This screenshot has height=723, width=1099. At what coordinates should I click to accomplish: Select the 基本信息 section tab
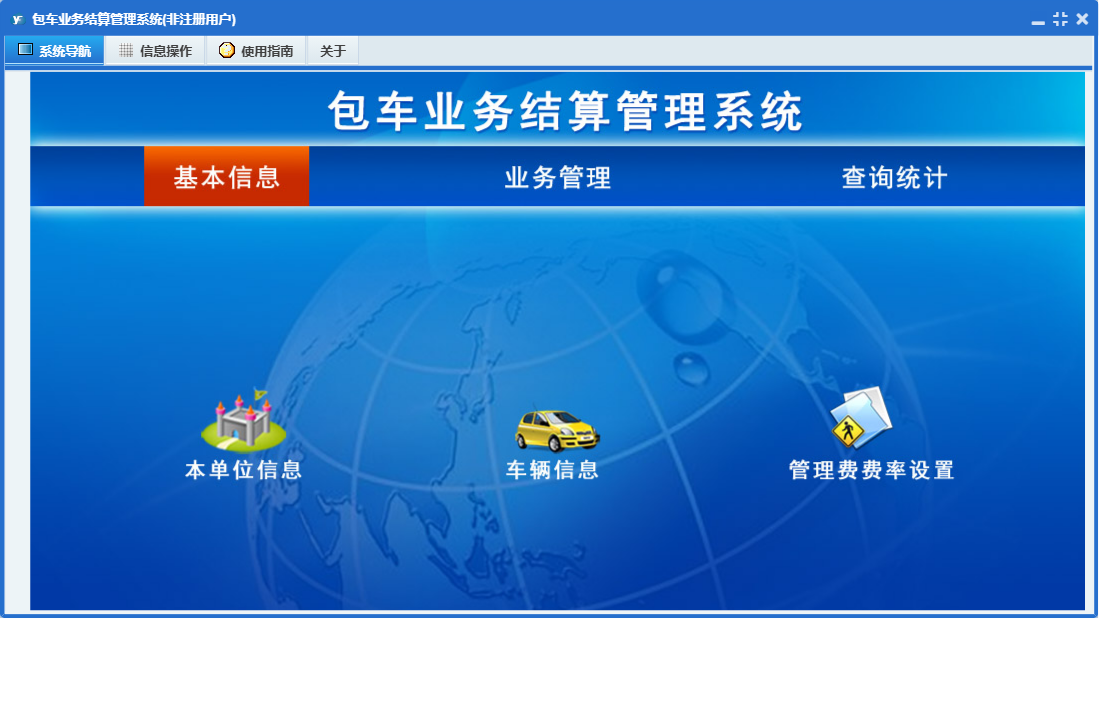click(226, 177)
